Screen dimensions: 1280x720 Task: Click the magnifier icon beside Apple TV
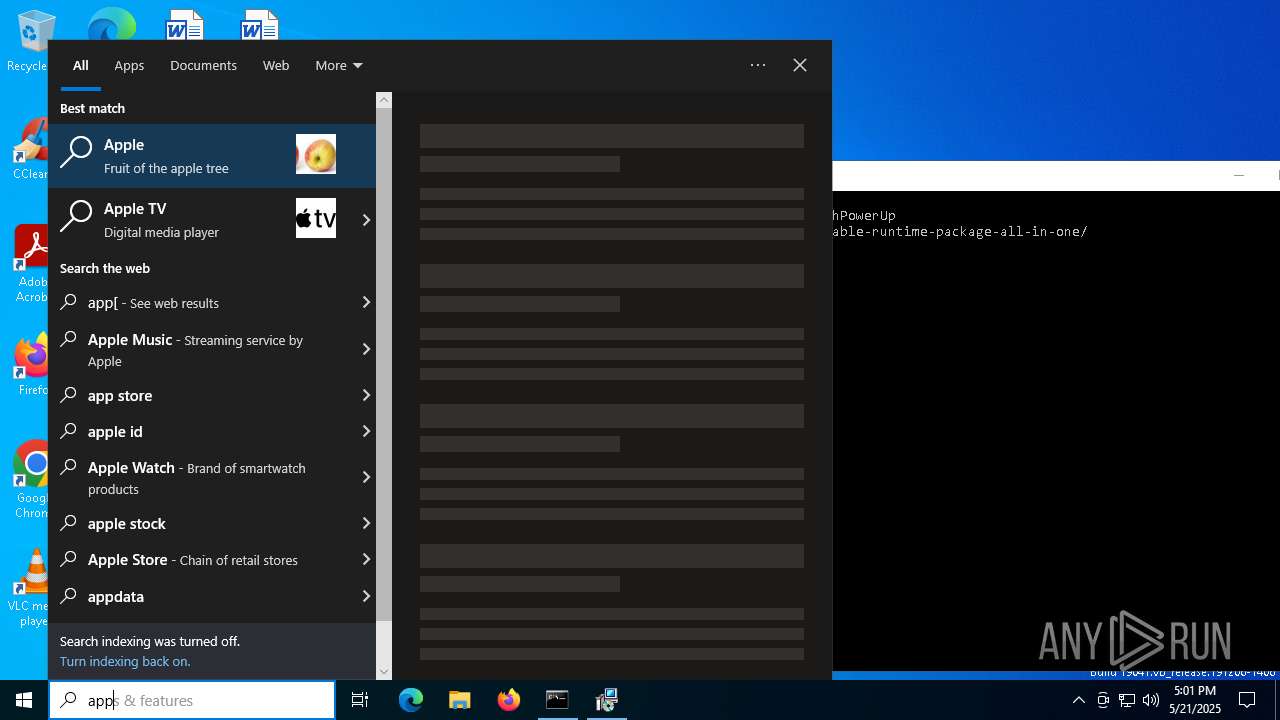click(x=76, y=216)
